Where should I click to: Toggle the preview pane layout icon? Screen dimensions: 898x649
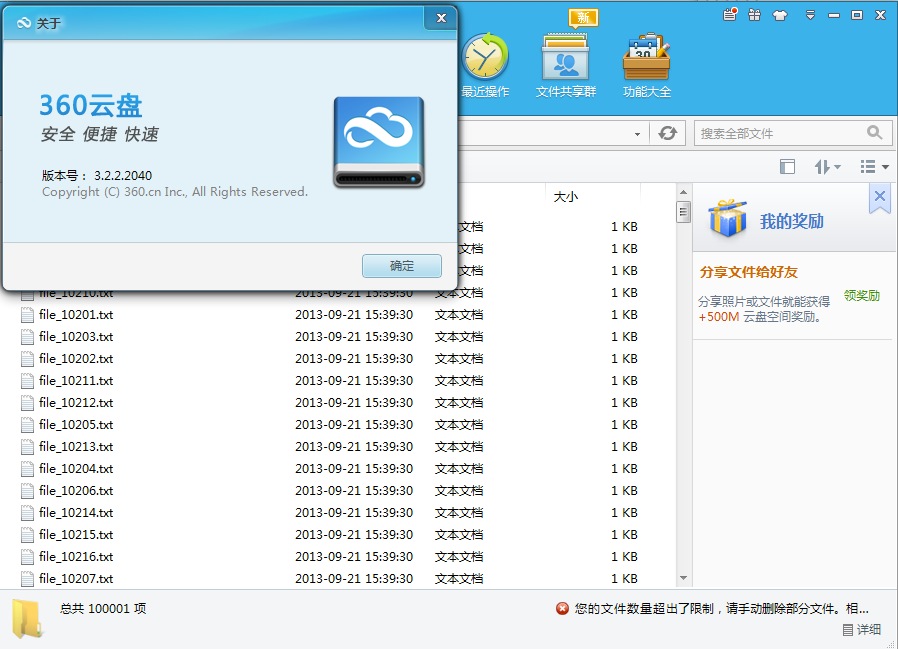pos(787,167)
